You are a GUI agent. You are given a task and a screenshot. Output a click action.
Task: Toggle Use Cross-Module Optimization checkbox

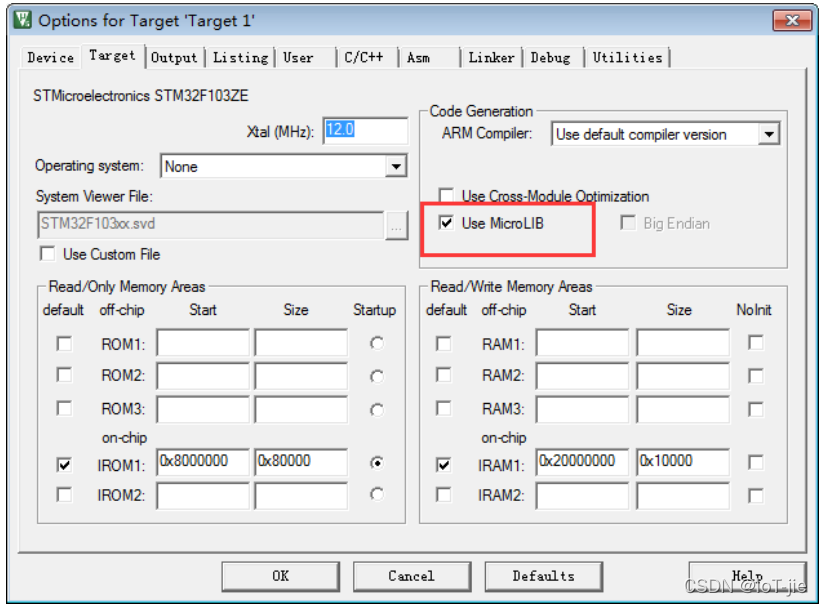pos(446,196)
